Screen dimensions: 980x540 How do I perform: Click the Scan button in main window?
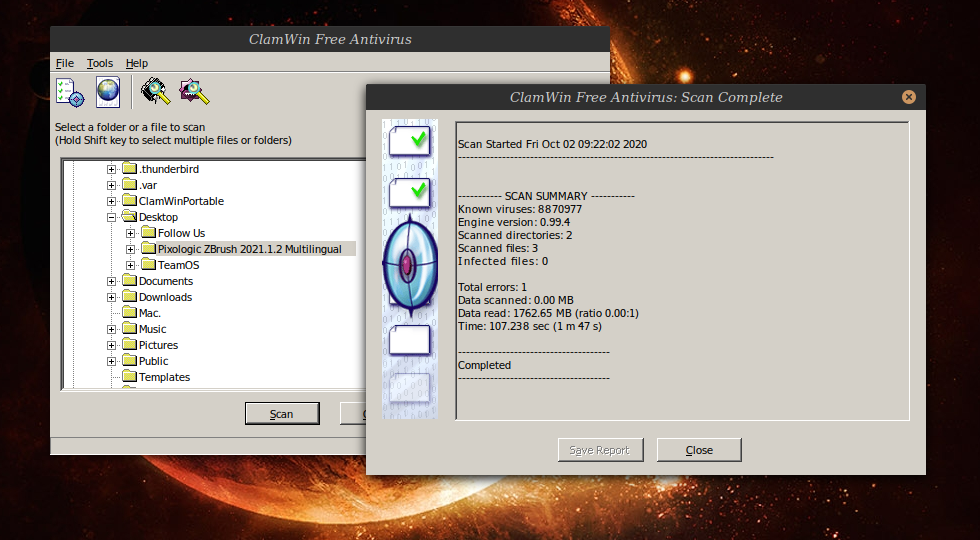282,414
